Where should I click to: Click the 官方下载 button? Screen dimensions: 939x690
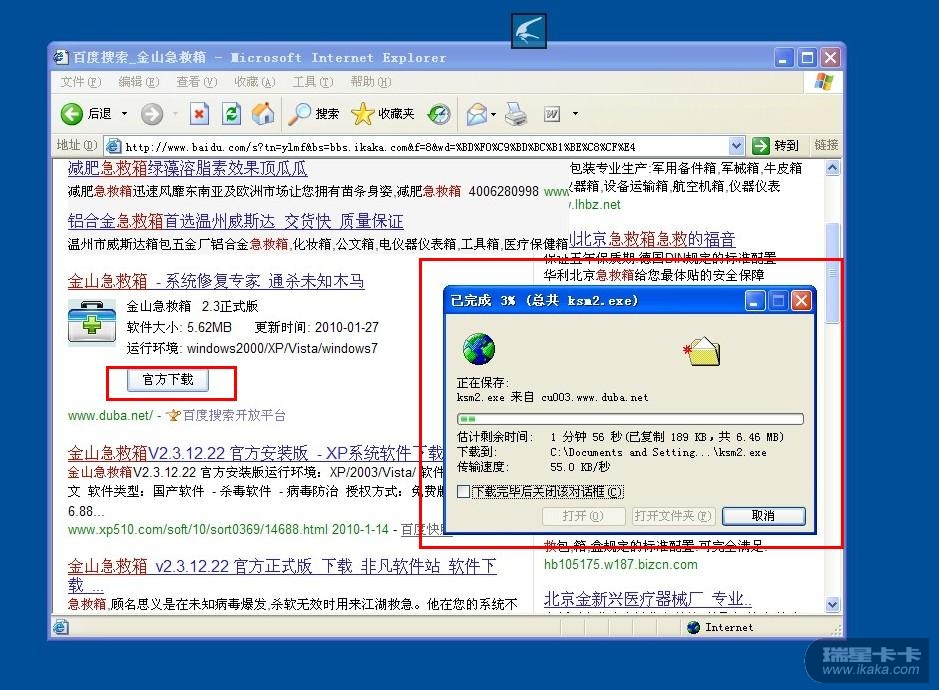click(168, 380)
